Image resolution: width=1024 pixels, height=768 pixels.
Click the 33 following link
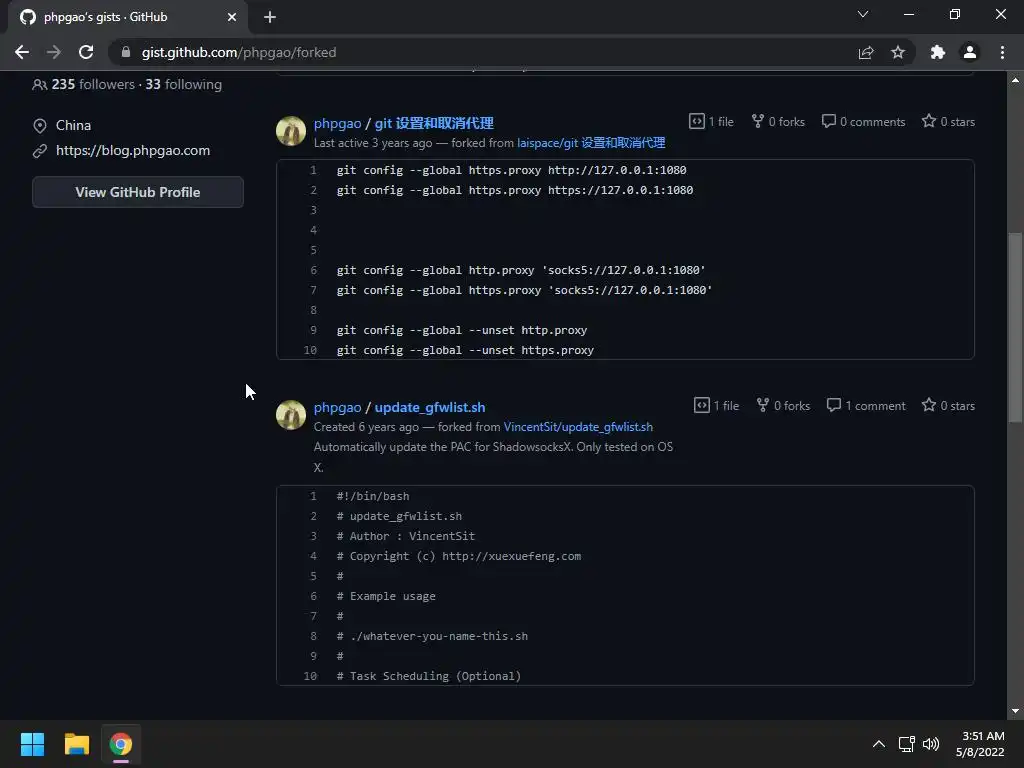pos(184,84)
